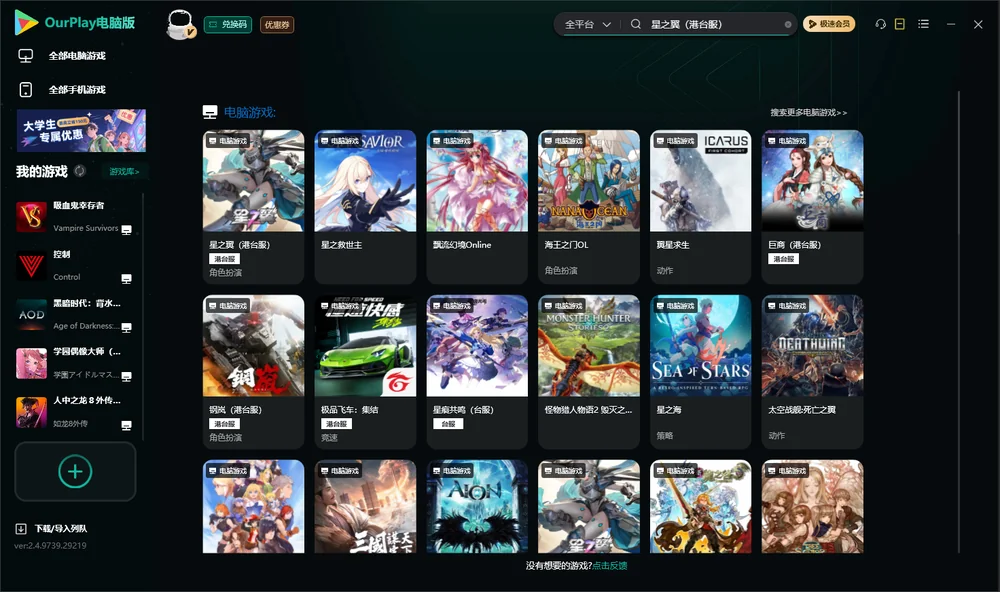Click the 搜索更多电脑游戏>> link
This screenshot has height=592, width=1000.
tap(808, 112)
